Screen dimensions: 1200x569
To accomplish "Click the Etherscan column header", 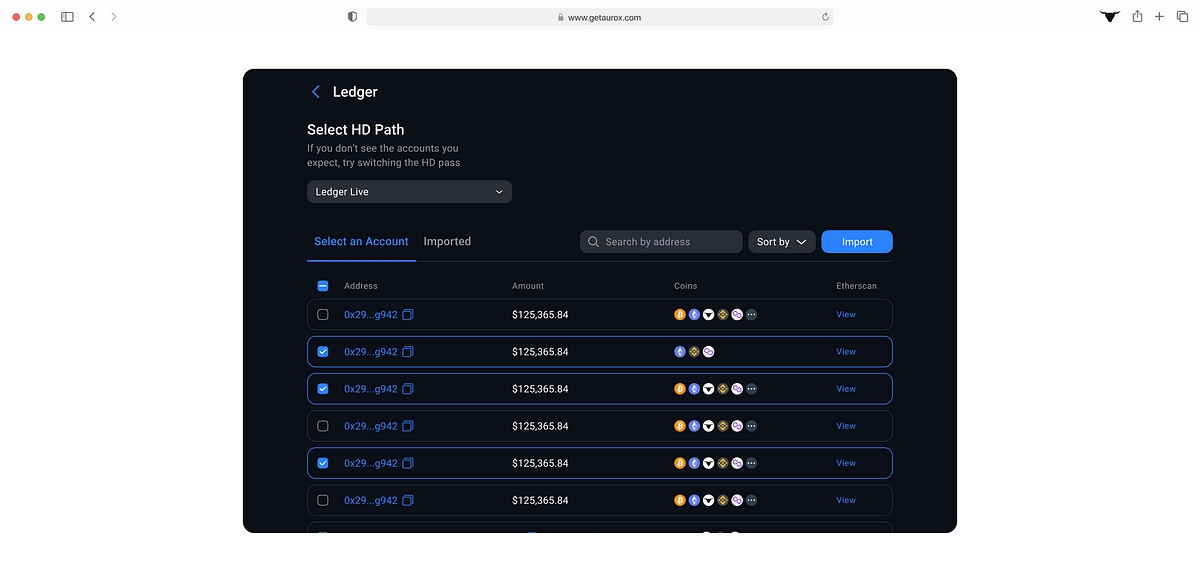I will [x=857, y=286].
